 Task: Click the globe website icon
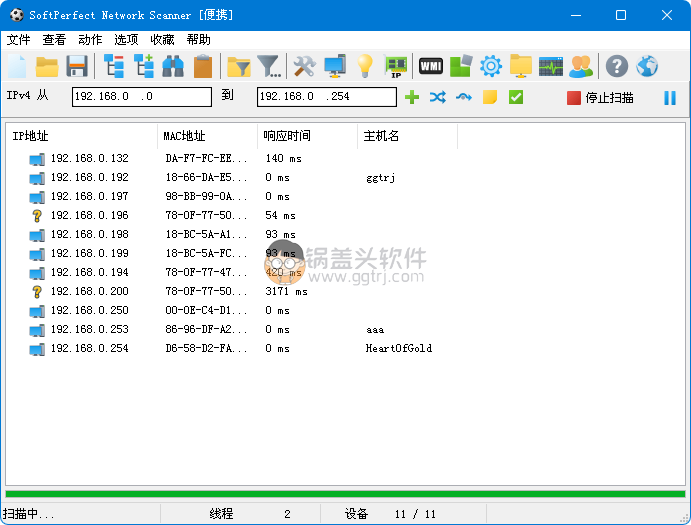647,67
